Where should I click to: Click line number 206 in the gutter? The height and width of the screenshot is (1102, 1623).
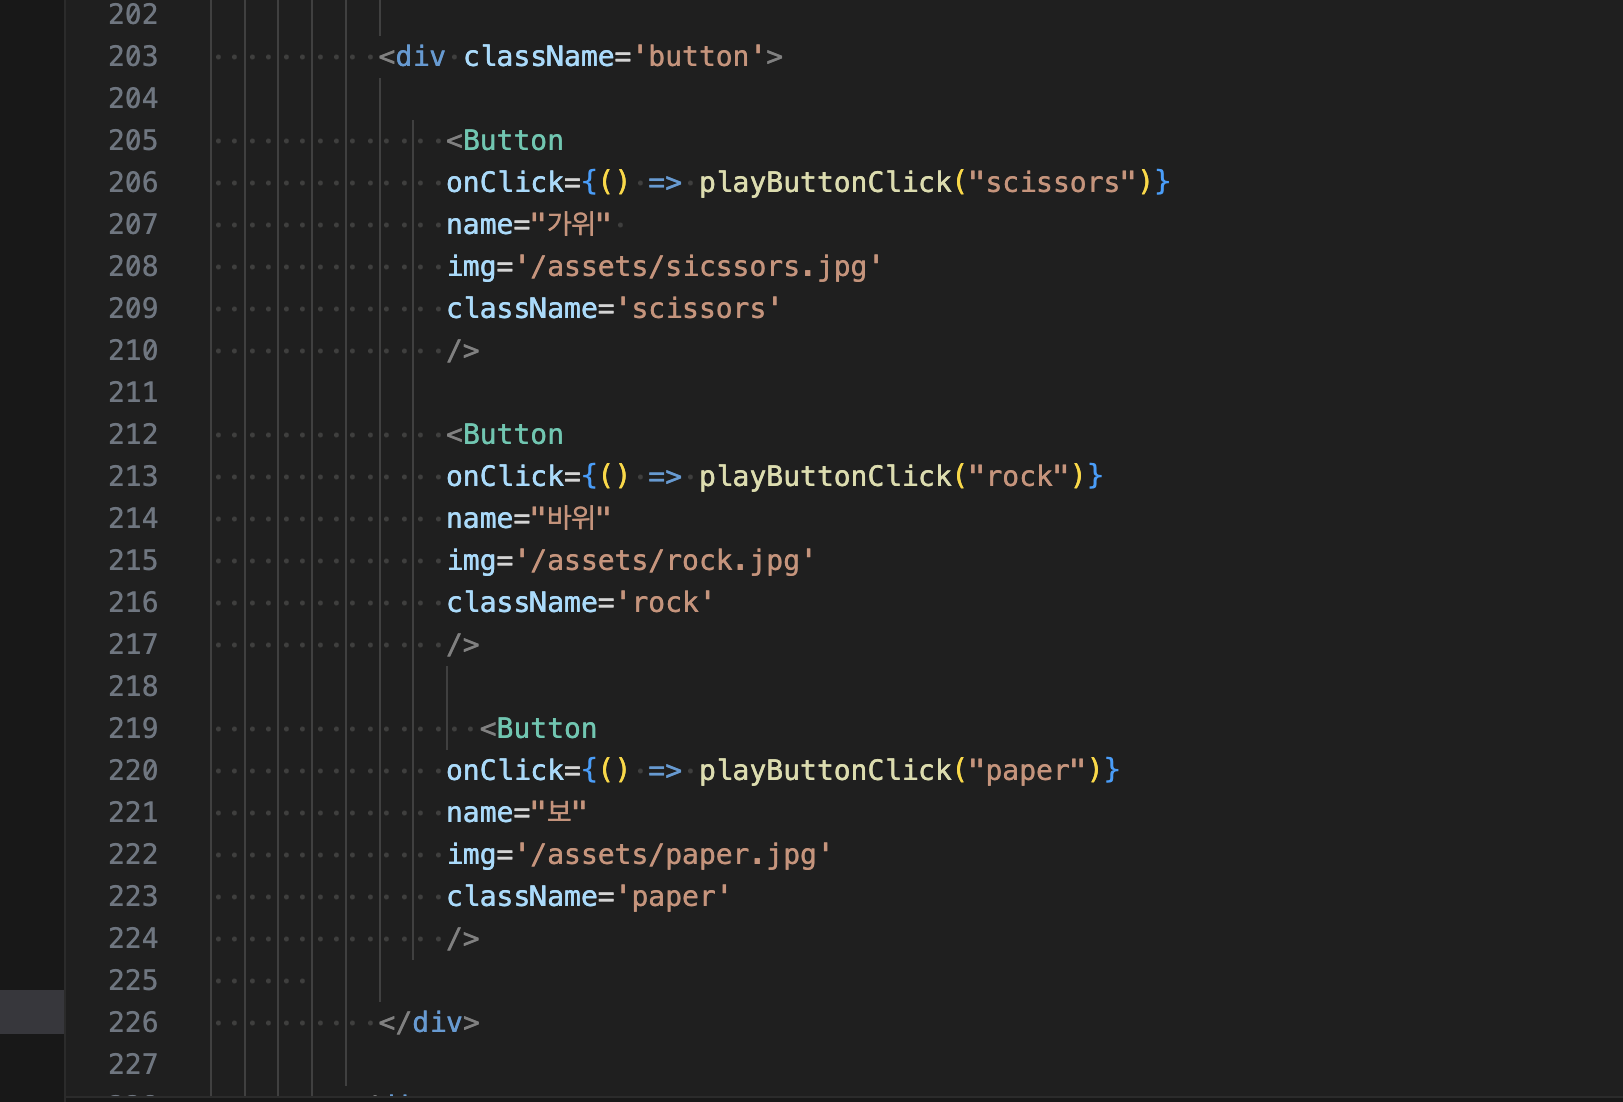coord(133,182)
